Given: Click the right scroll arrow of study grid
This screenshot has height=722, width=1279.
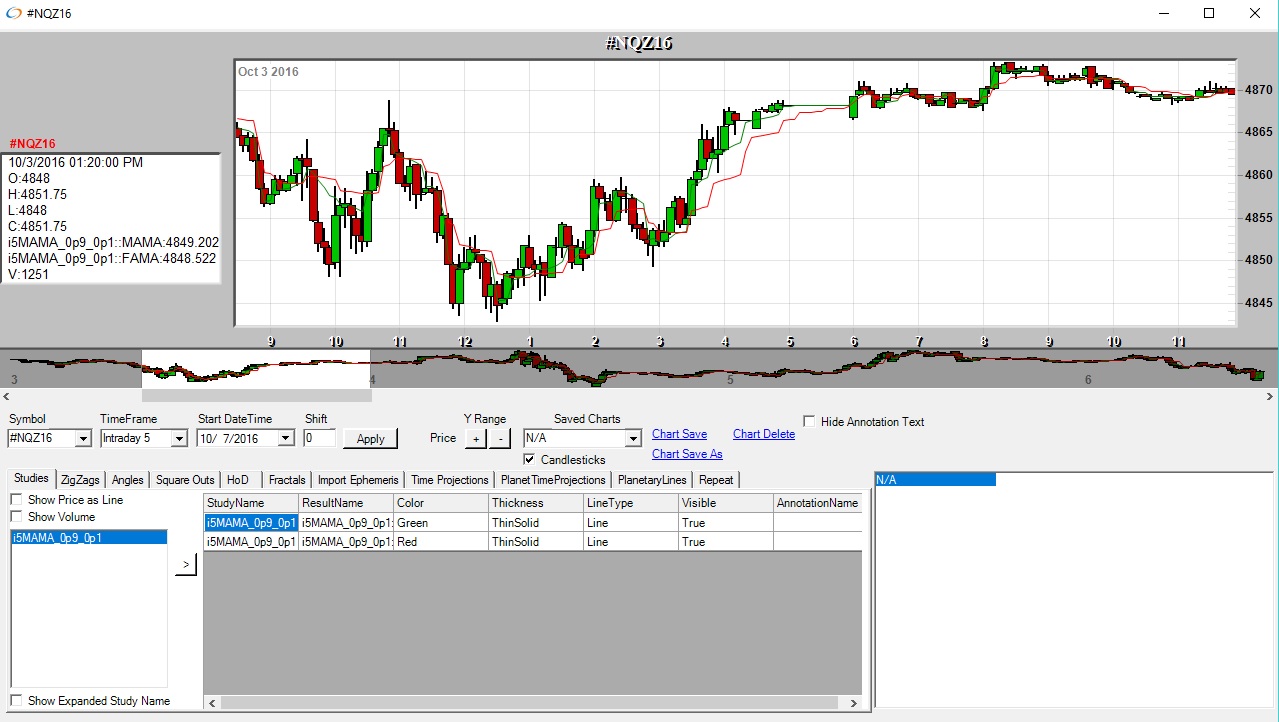Looking at the screenshot, I should tap(854, 703).
